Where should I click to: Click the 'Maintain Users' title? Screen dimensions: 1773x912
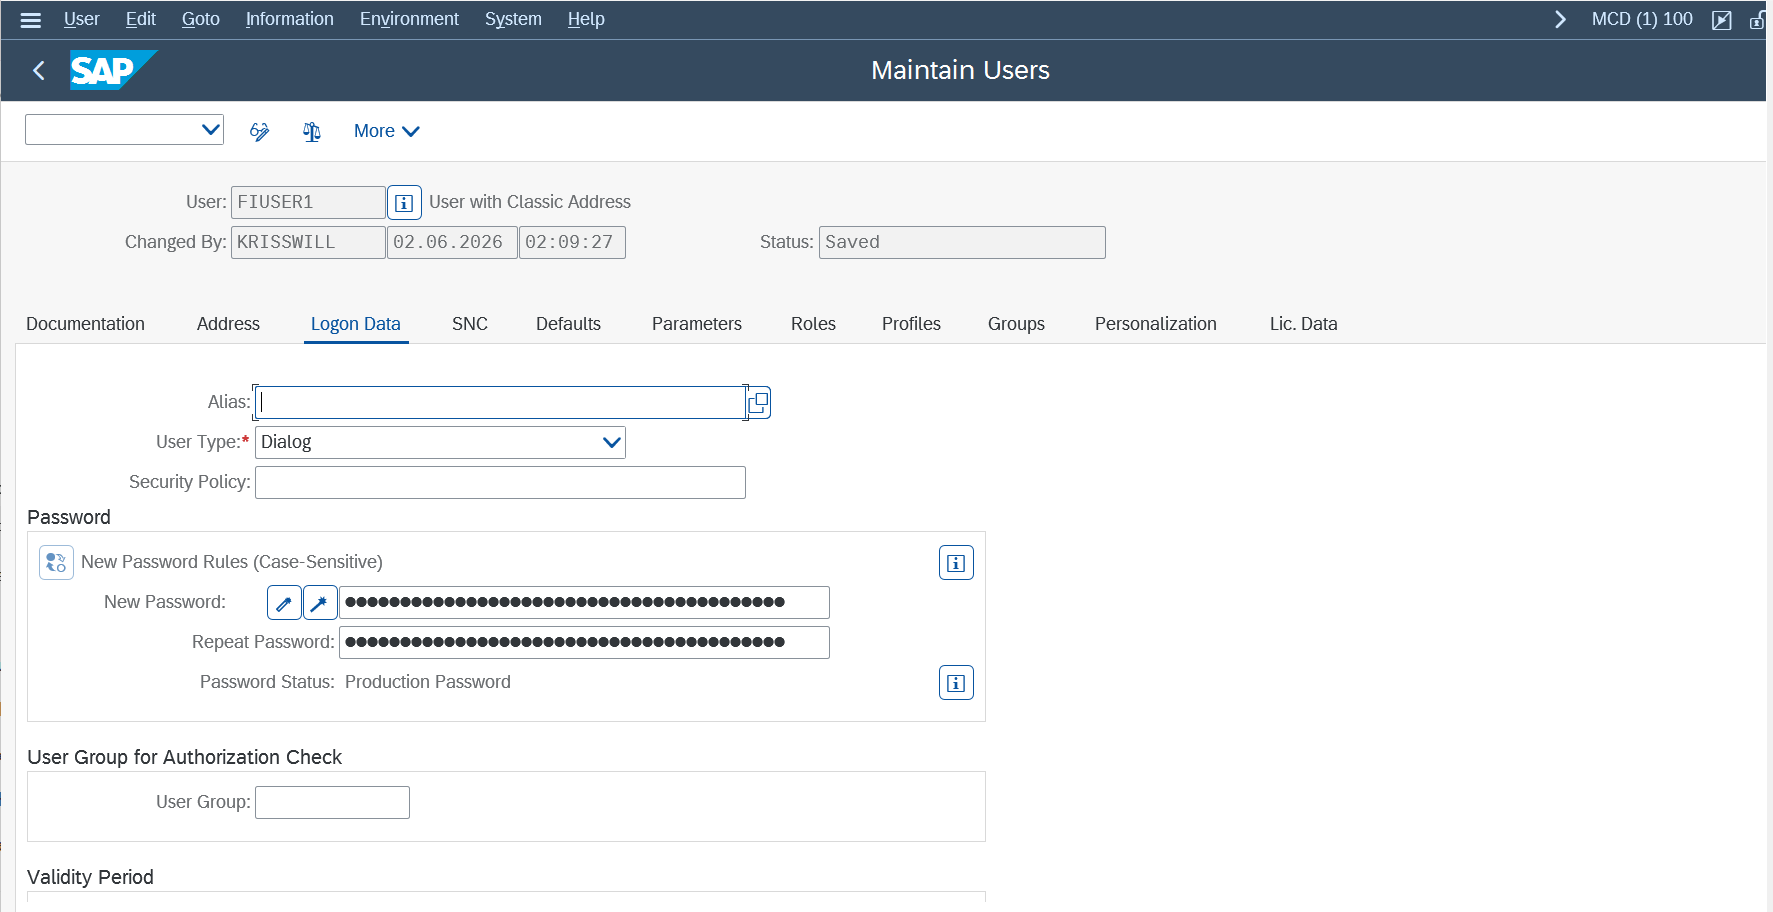[x=961, y=70]
